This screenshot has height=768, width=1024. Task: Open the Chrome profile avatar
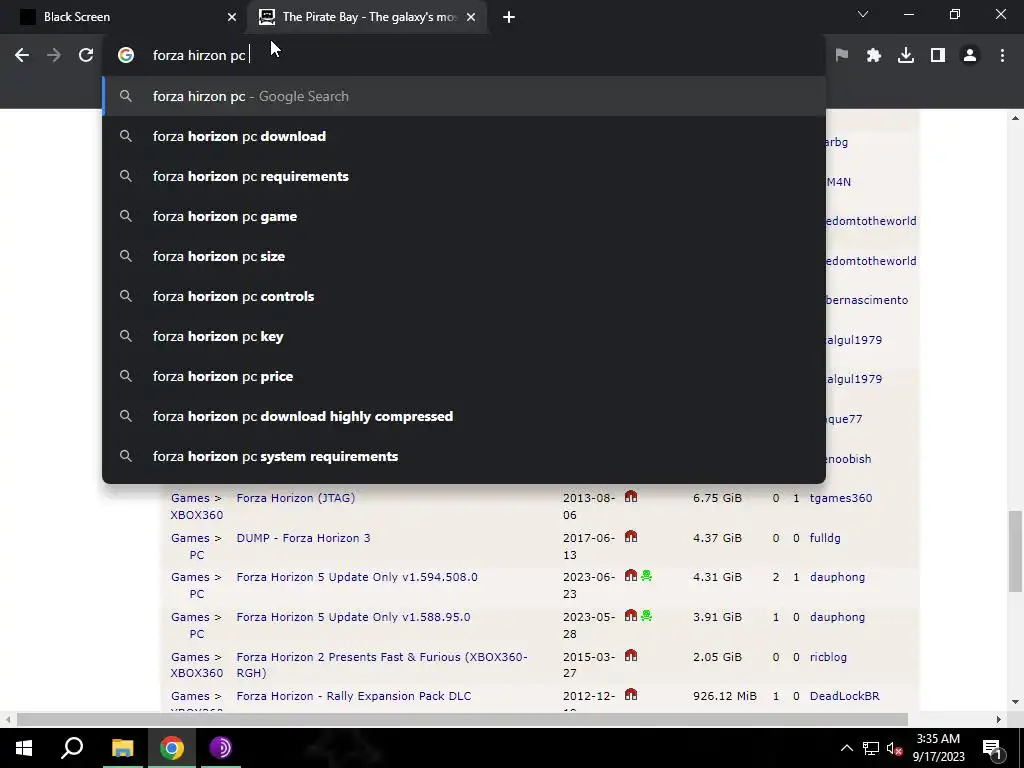coord(970,56)
